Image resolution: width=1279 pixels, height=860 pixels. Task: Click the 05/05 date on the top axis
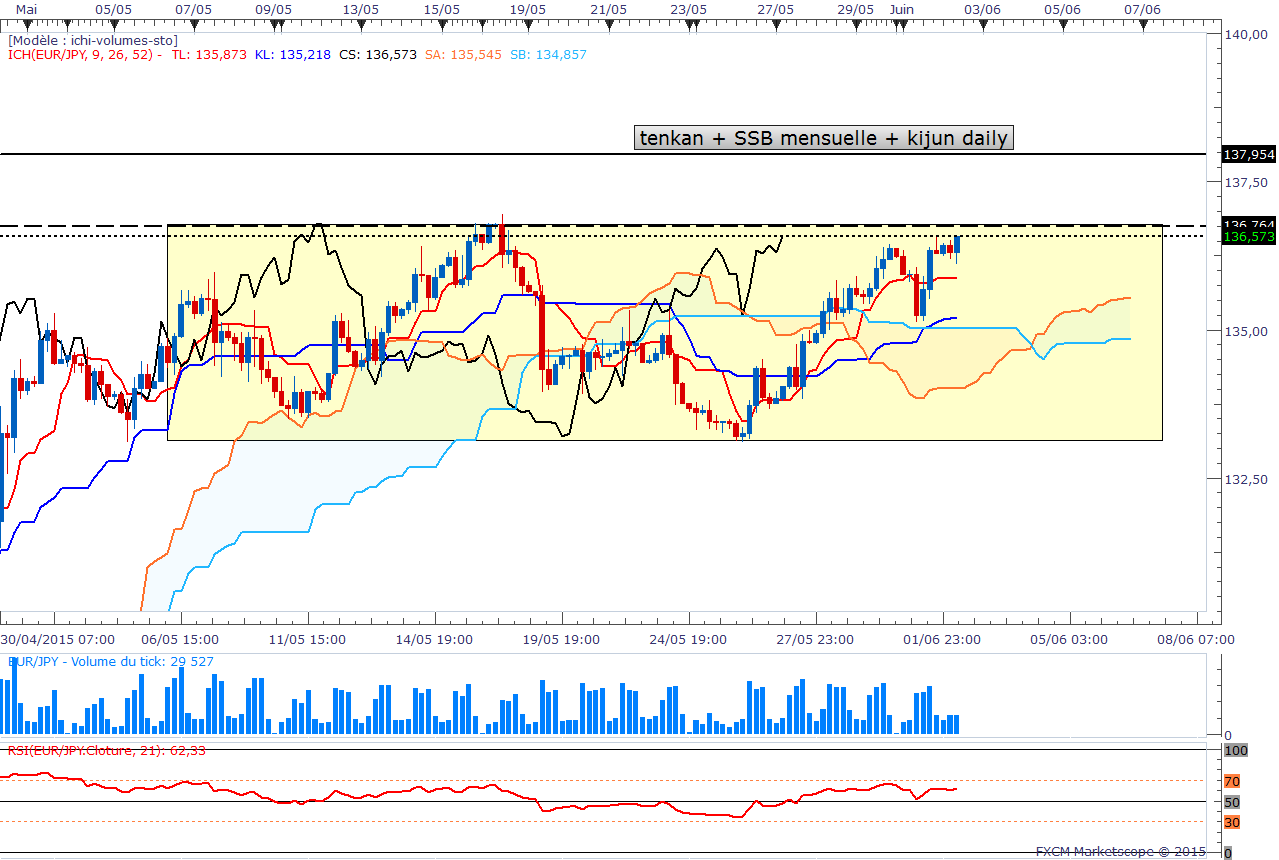click(112, 8)
